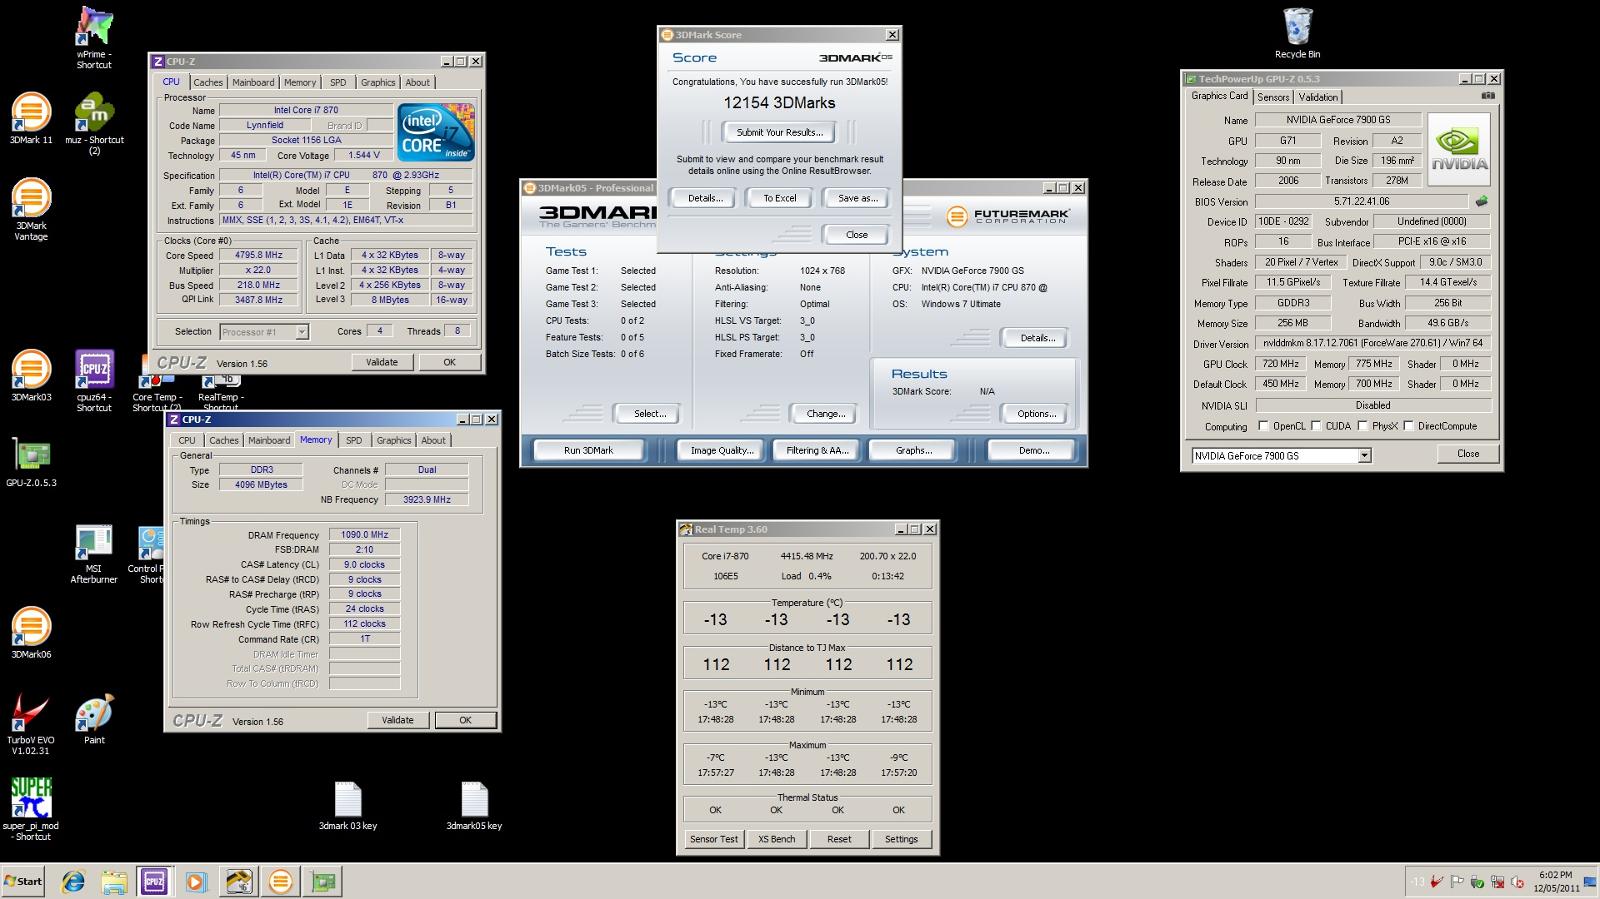
Task: Click OK in lower CPU-Z memory window
Action: click(465, 720)
